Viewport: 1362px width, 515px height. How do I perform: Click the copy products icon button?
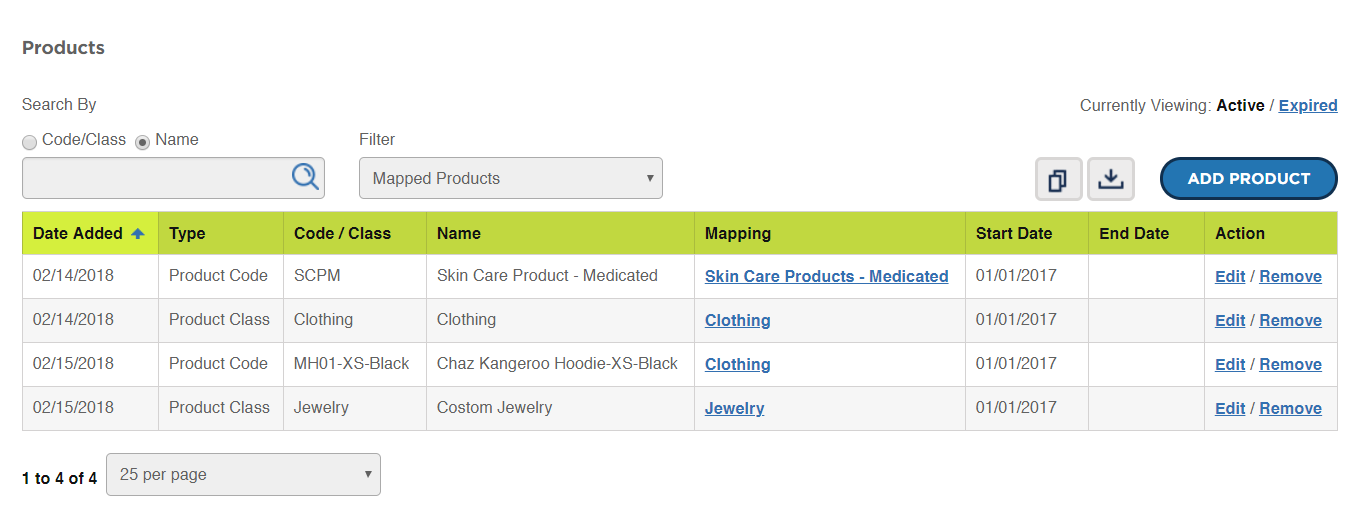(x=1058, y=179)
